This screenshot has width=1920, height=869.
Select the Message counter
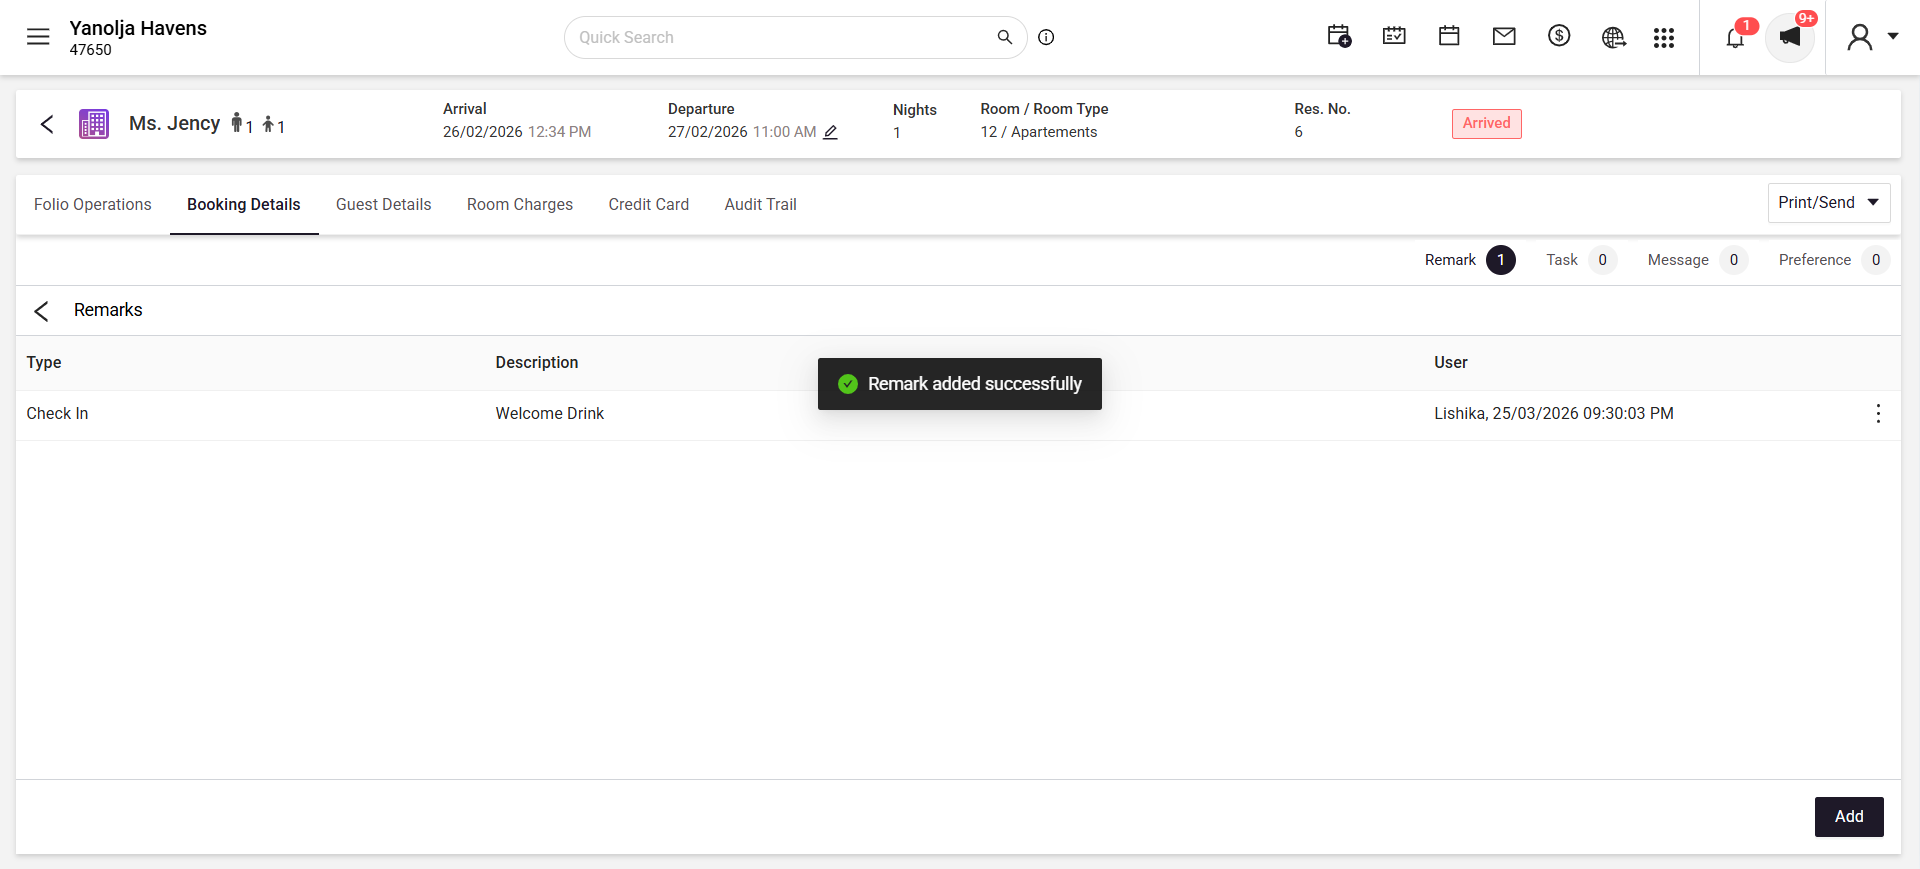click(x=1697, y=260)
